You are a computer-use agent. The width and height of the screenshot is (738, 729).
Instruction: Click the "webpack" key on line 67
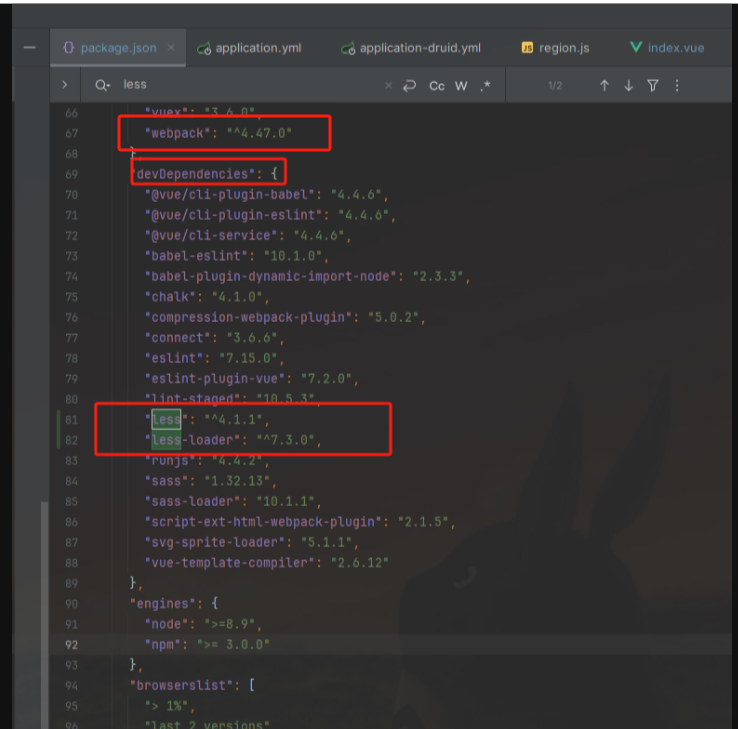[177, 134]
